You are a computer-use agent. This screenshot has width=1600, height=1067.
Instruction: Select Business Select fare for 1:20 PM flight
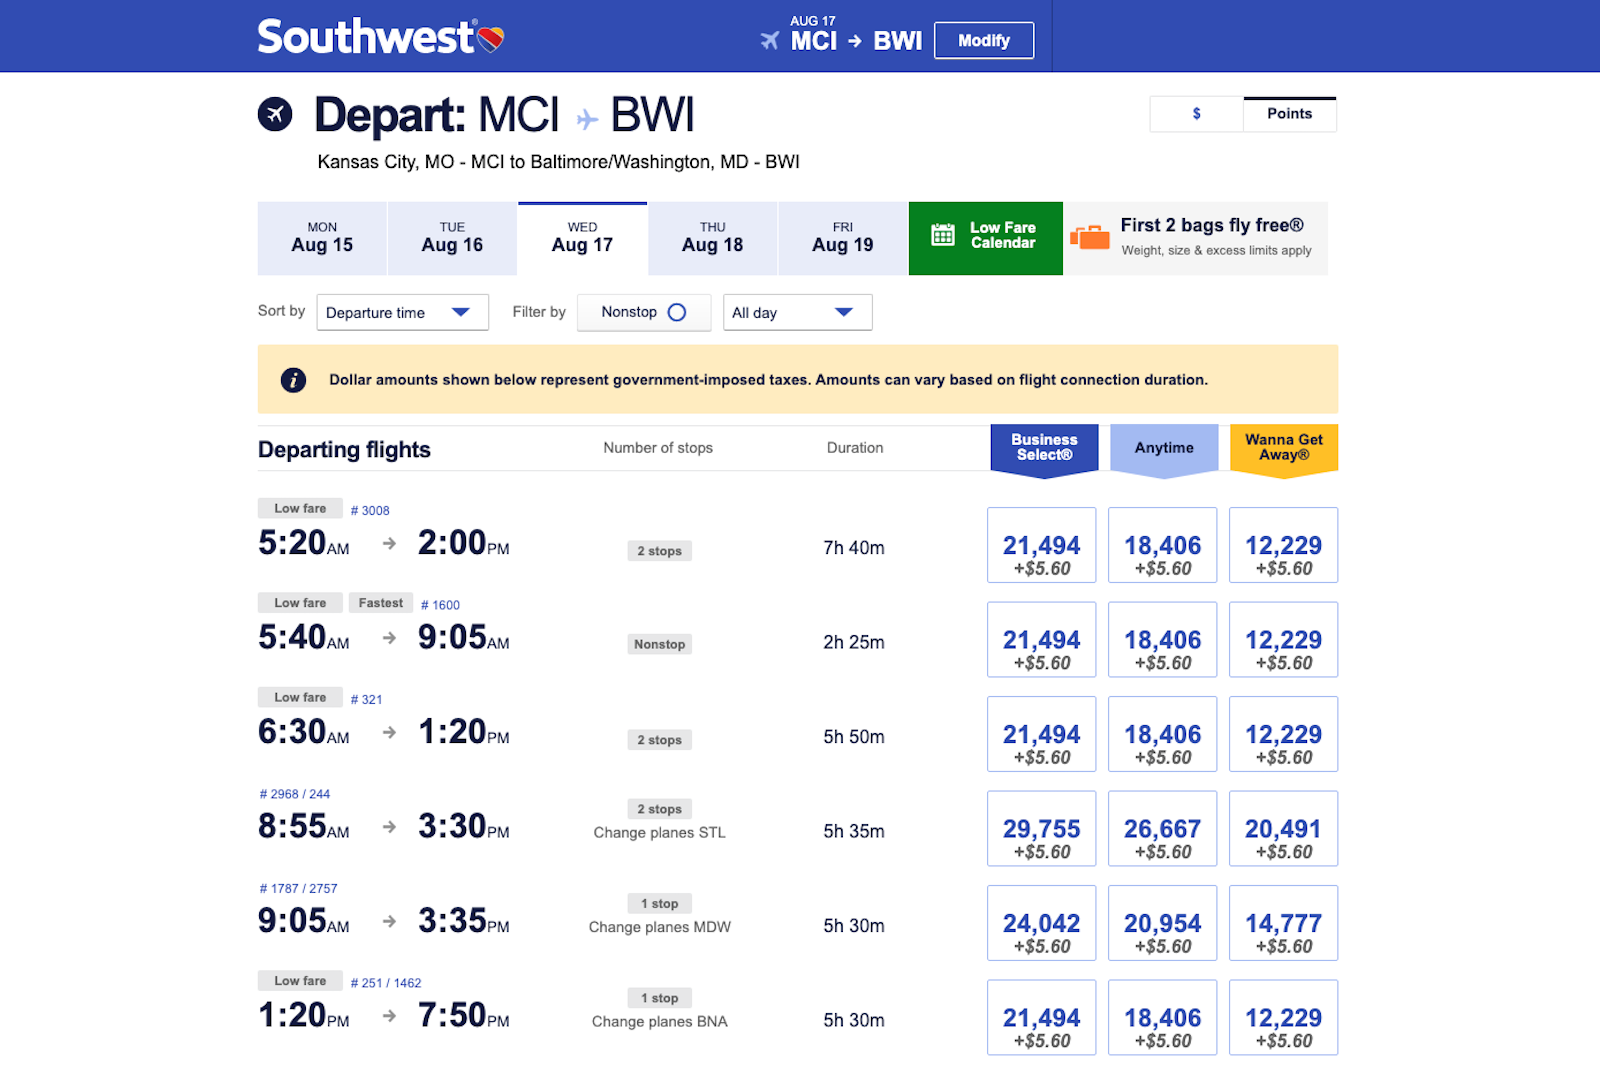(1042, 1018)
